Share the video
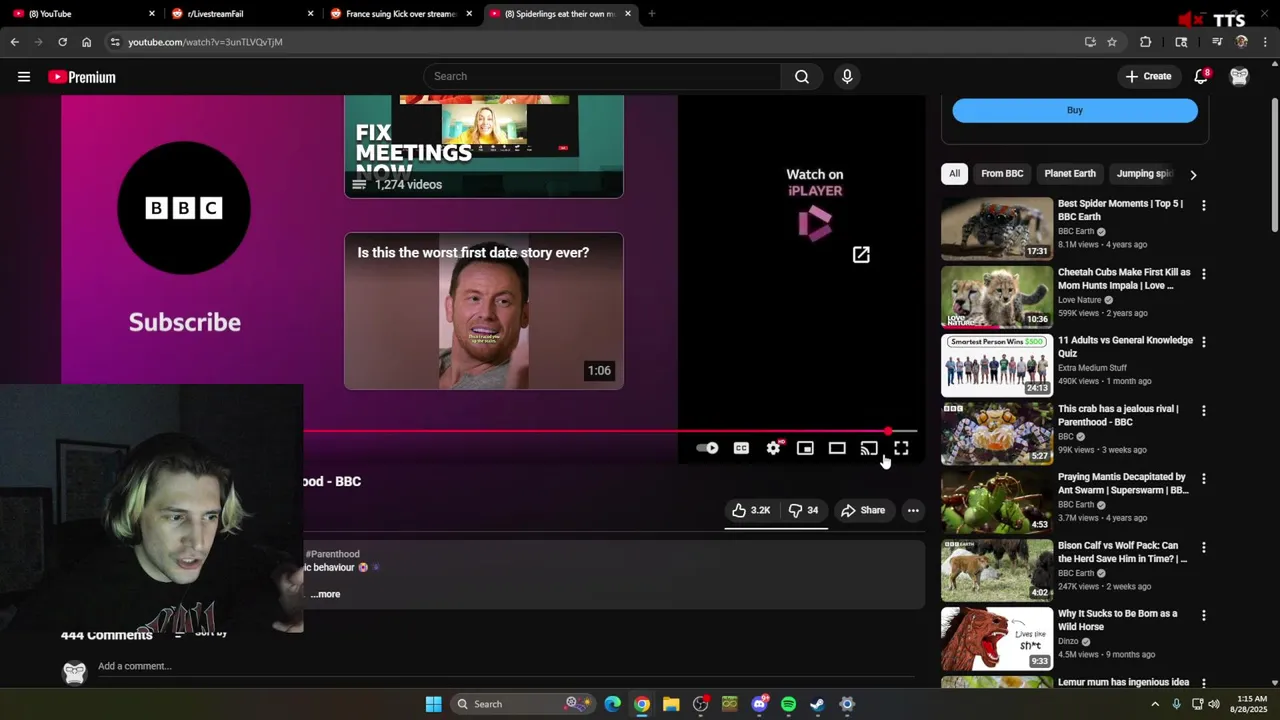Image resolution: width=1280 pixels, height=720 pixels. coord(862,510)
